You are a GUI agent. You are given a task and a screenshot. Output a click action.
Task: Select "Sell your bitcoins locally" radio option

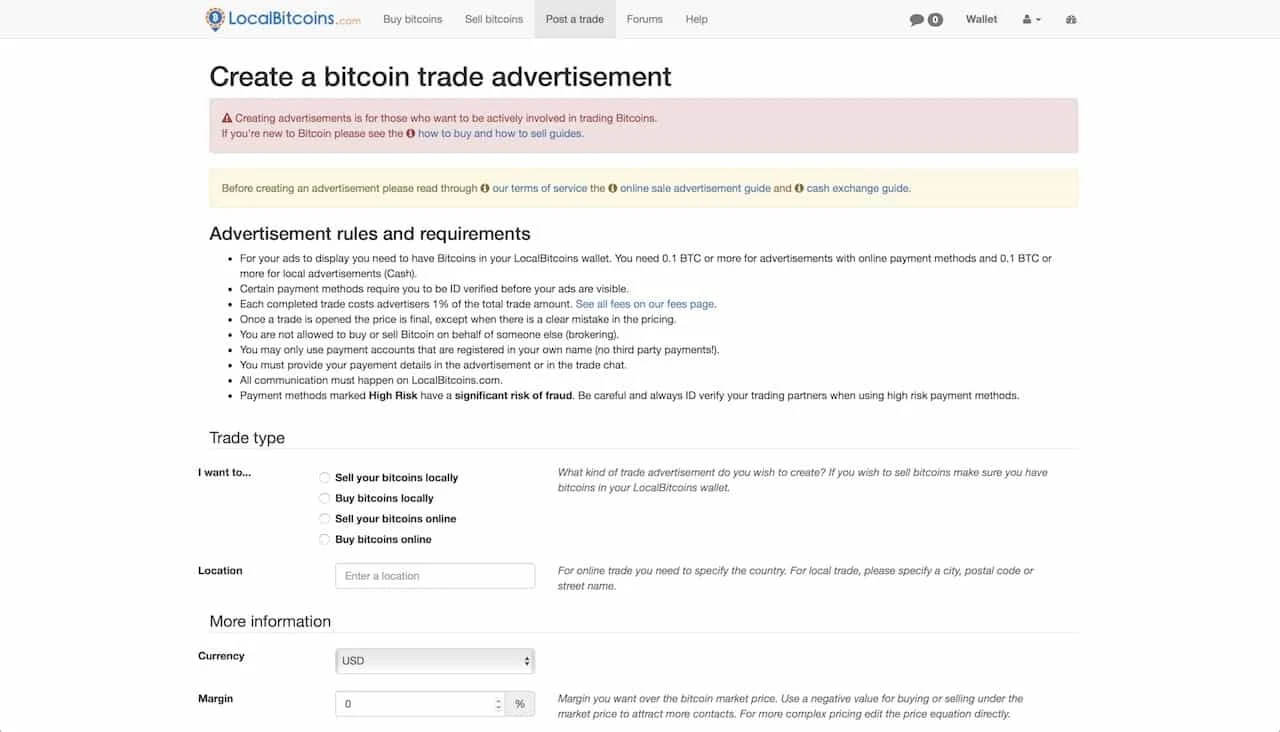tap(324, 478)
